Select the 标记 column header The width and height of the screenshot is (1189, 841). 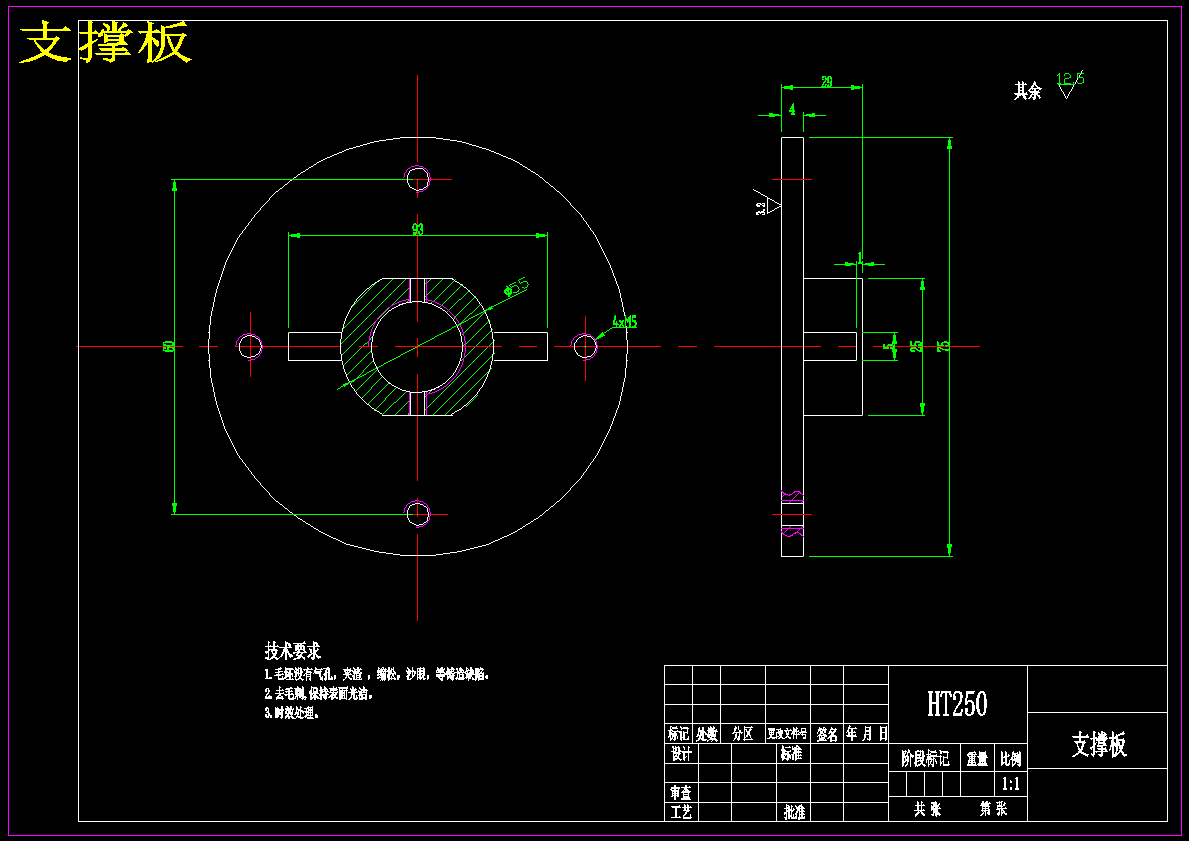[679, 733]
